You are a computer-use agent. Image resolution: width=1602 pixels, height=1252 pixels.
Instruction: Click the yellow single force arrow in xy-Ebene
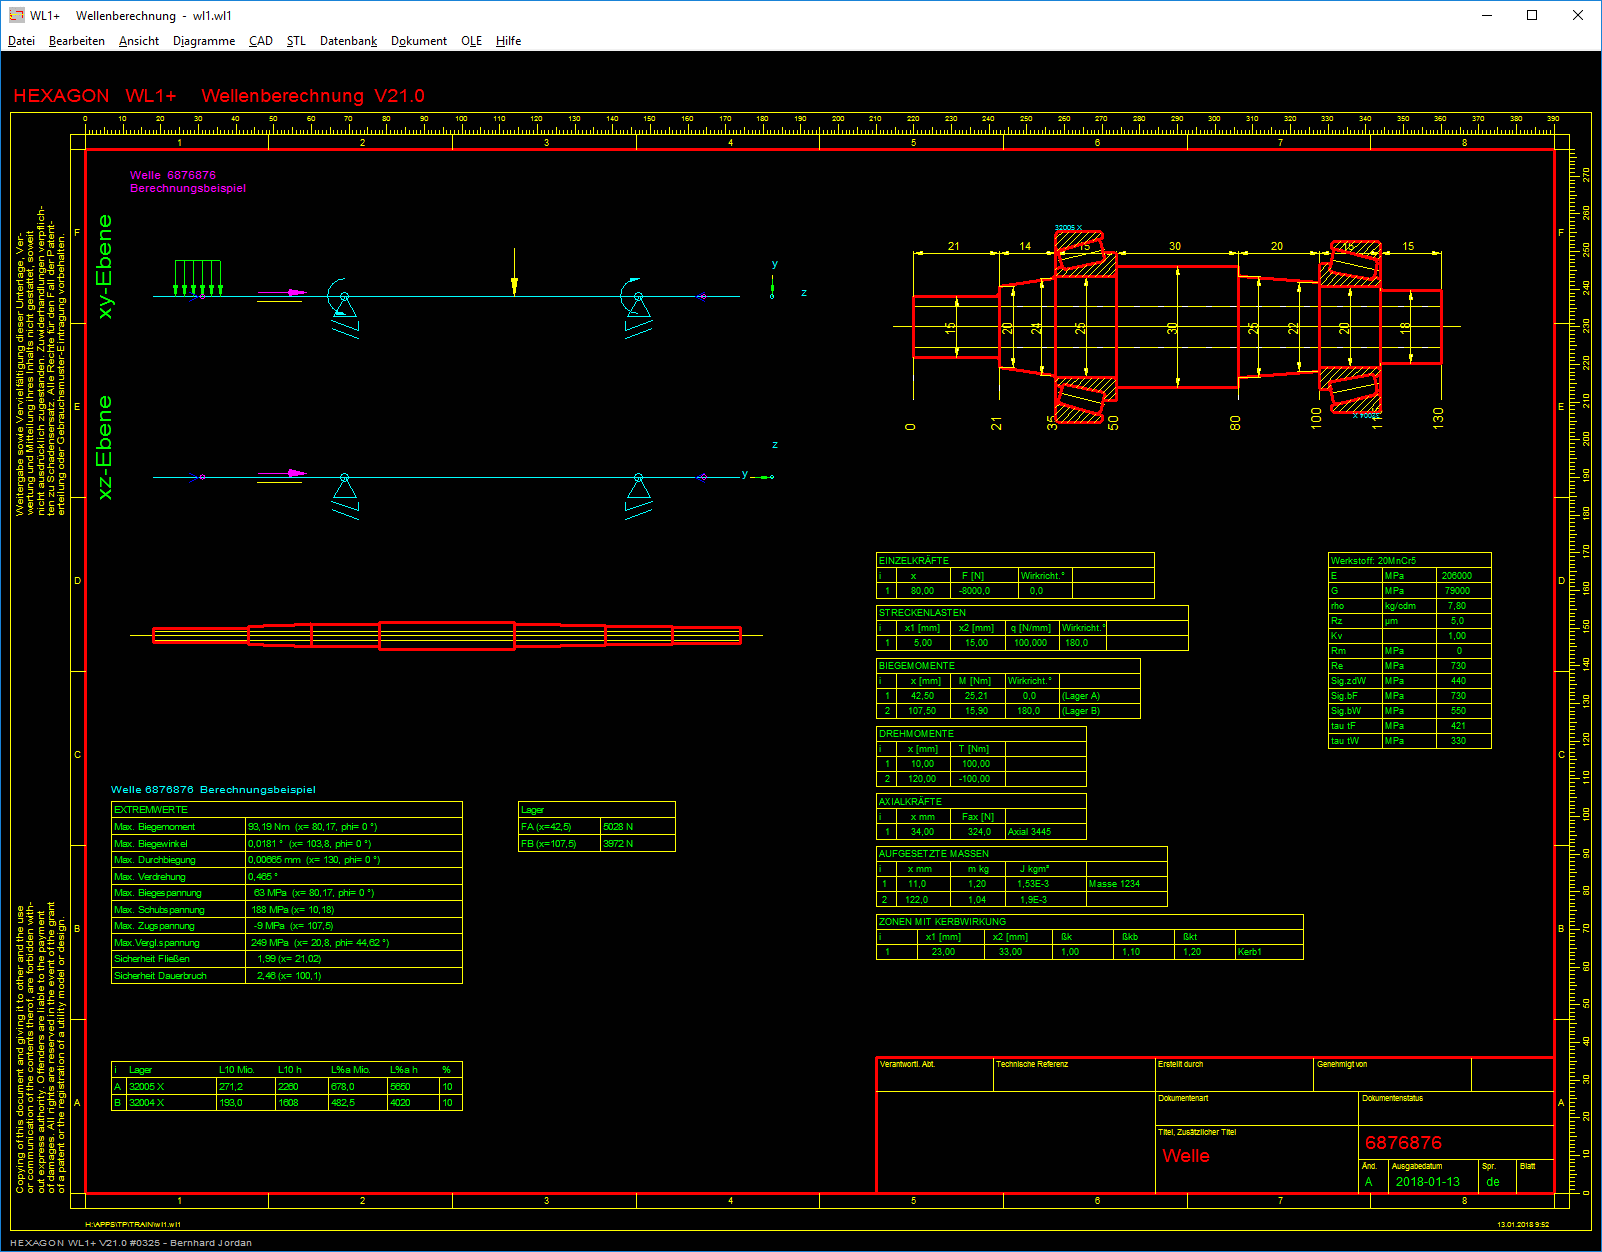pos(514,274)
